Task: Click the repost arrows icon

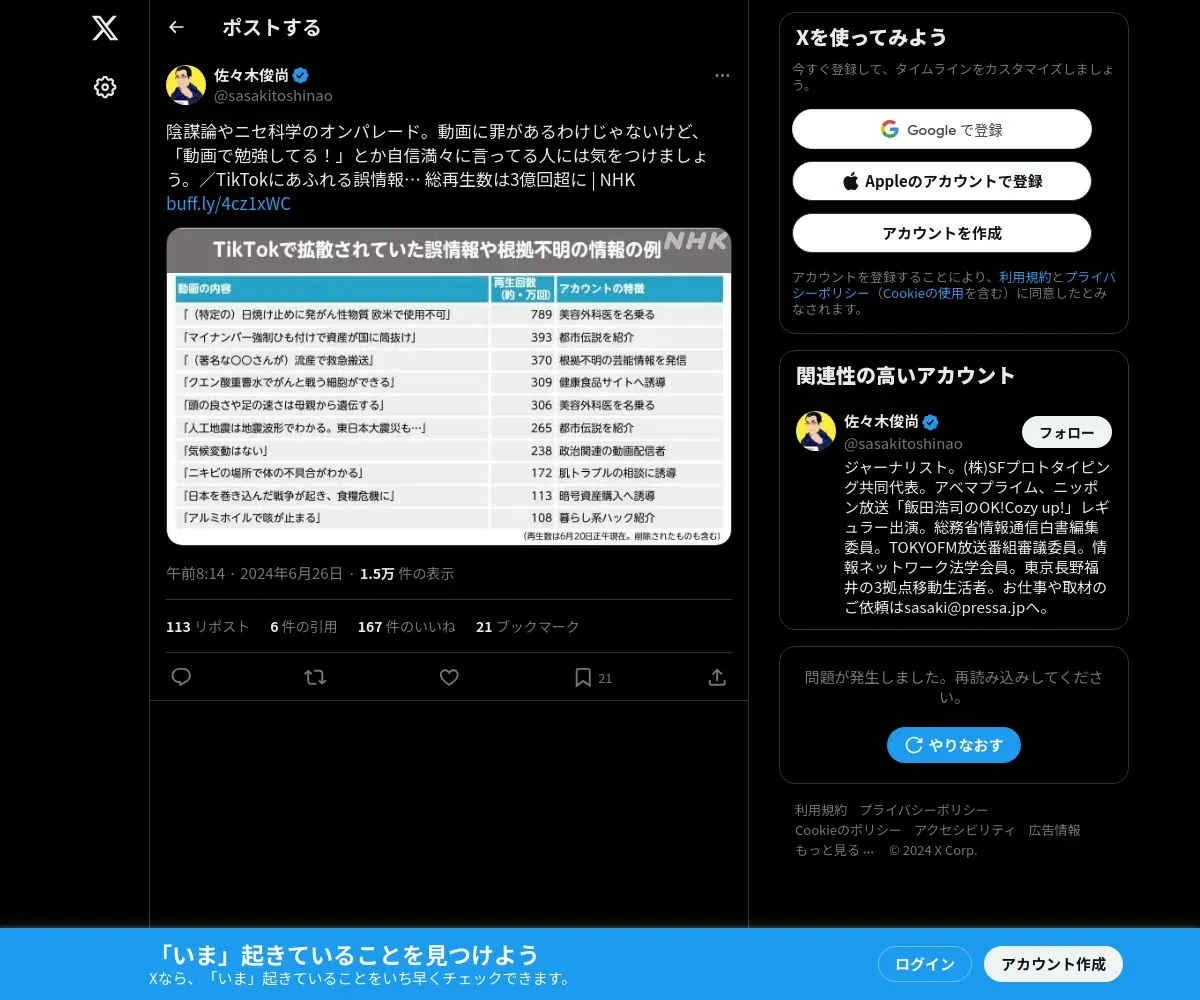Action: click(x=315, y=677)
